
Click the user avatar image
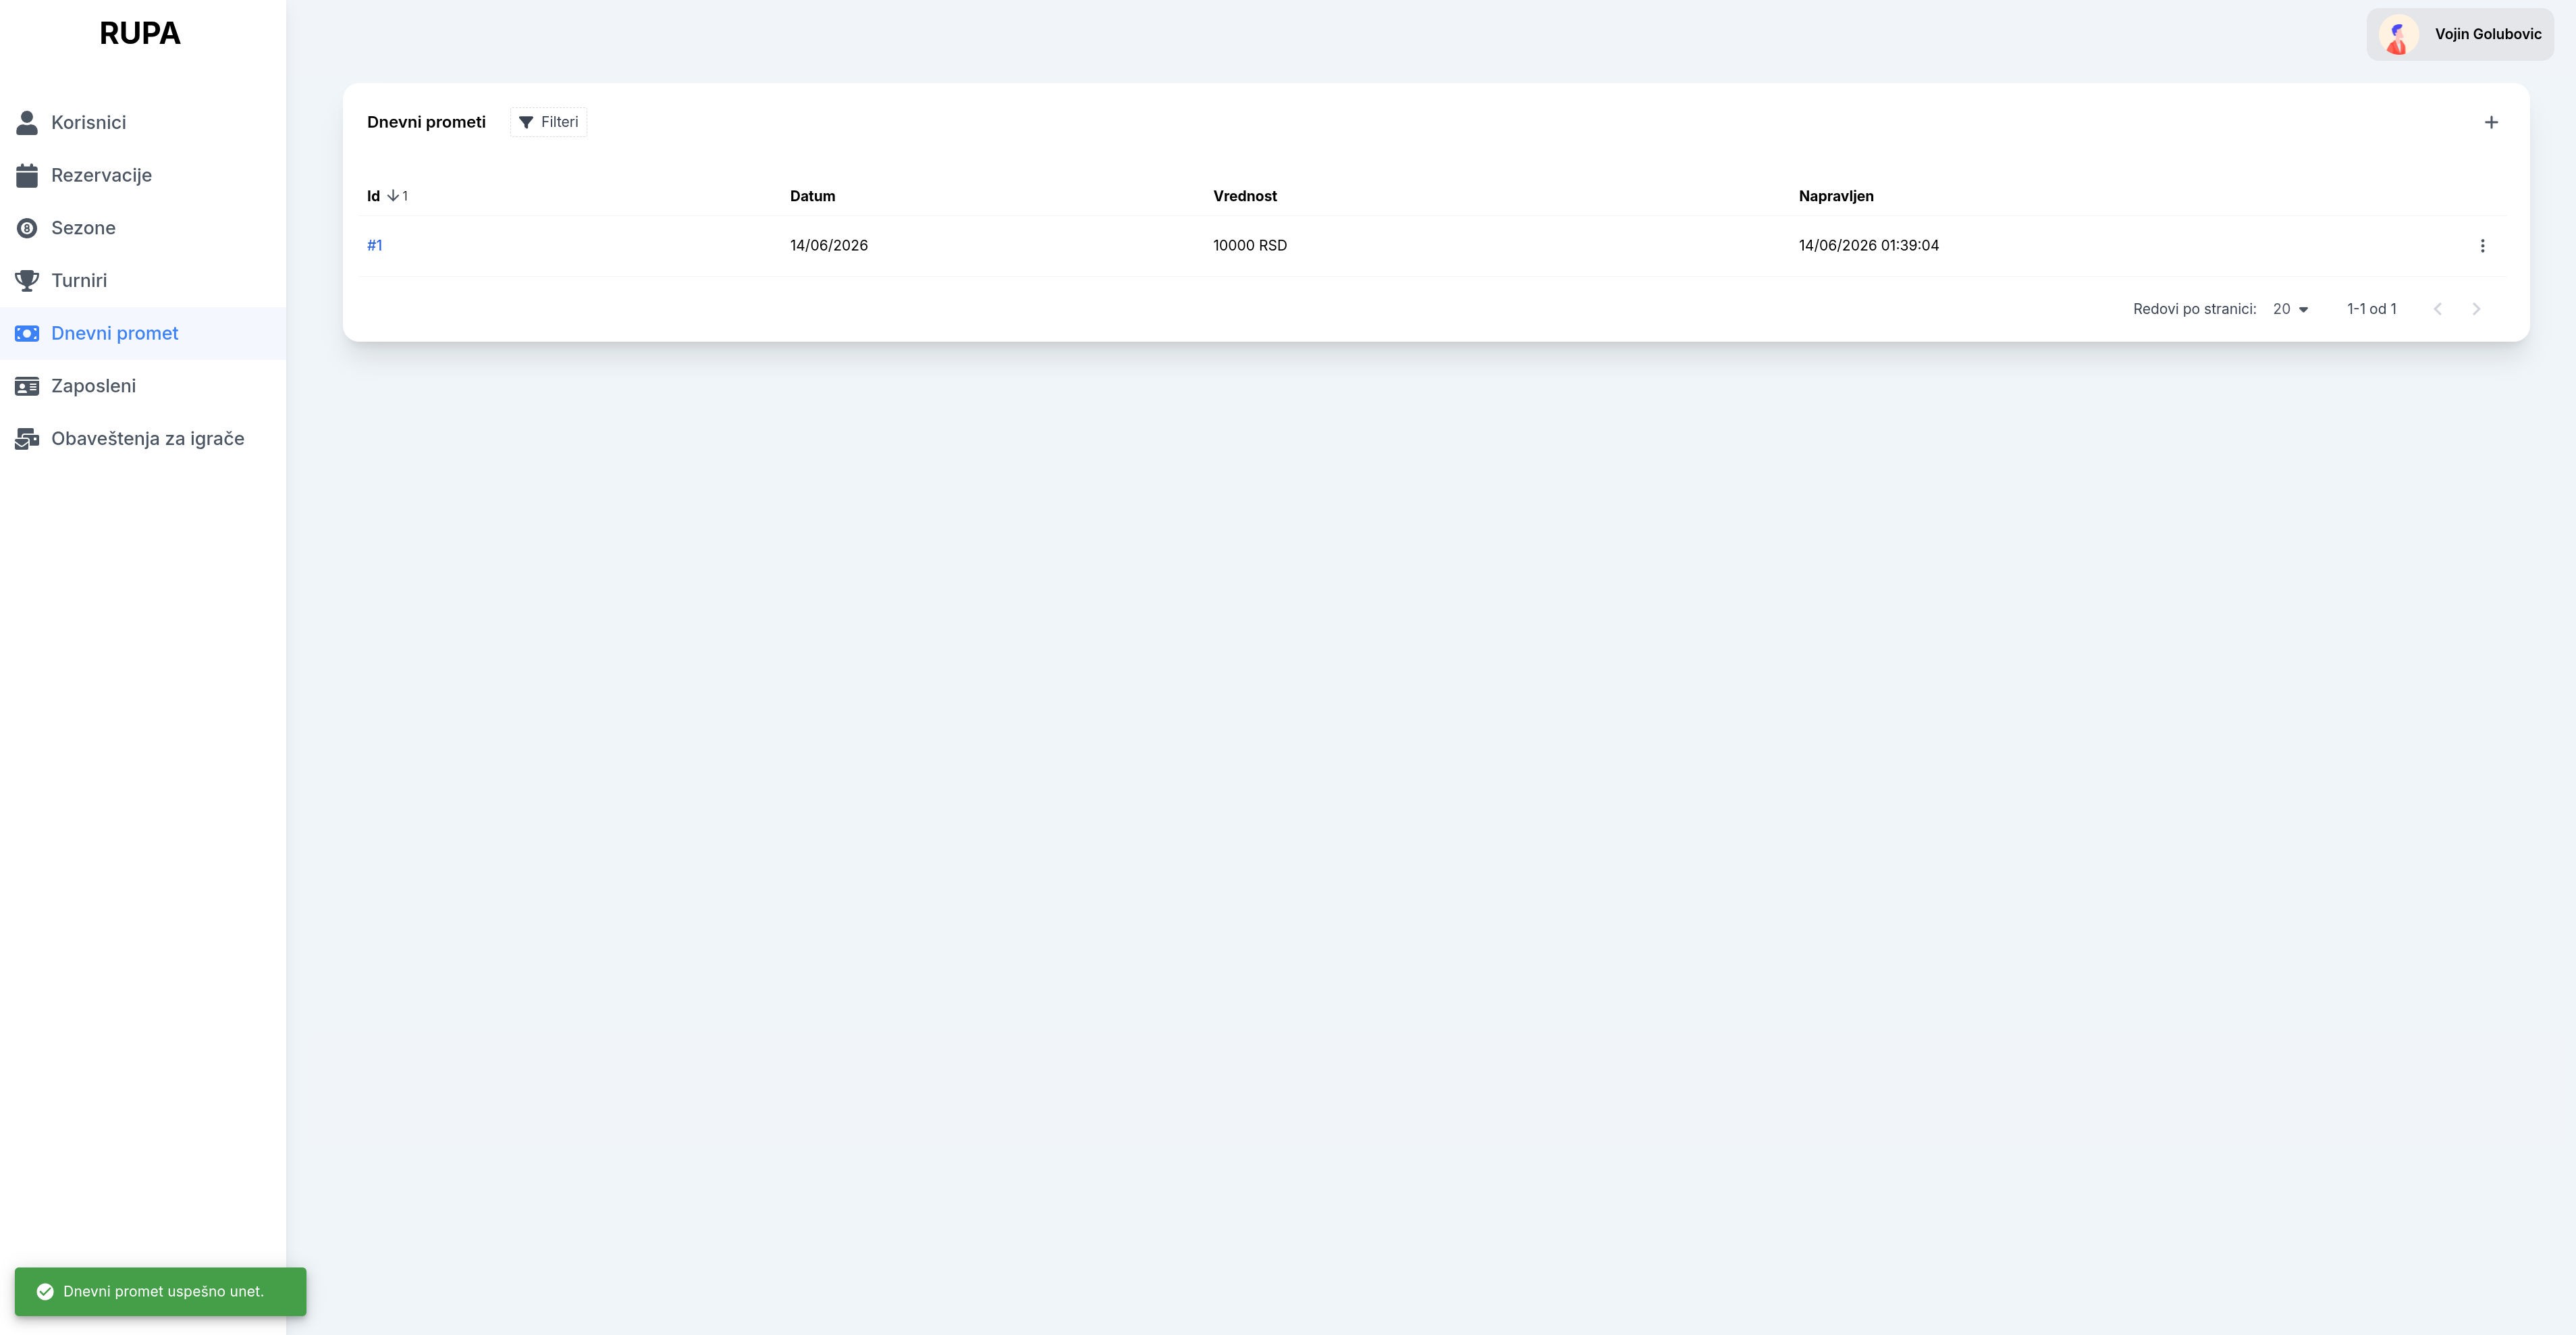click(2398, 34)
